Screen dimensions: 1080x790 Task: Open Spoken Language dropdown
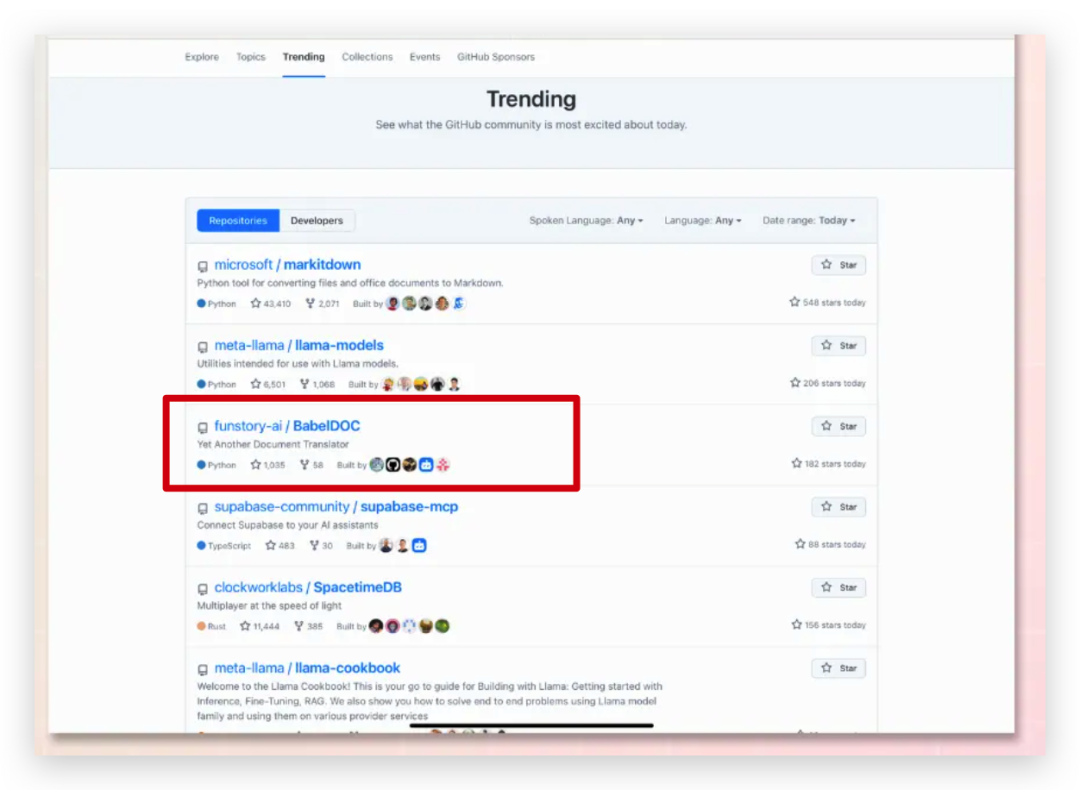pos(585,220)
